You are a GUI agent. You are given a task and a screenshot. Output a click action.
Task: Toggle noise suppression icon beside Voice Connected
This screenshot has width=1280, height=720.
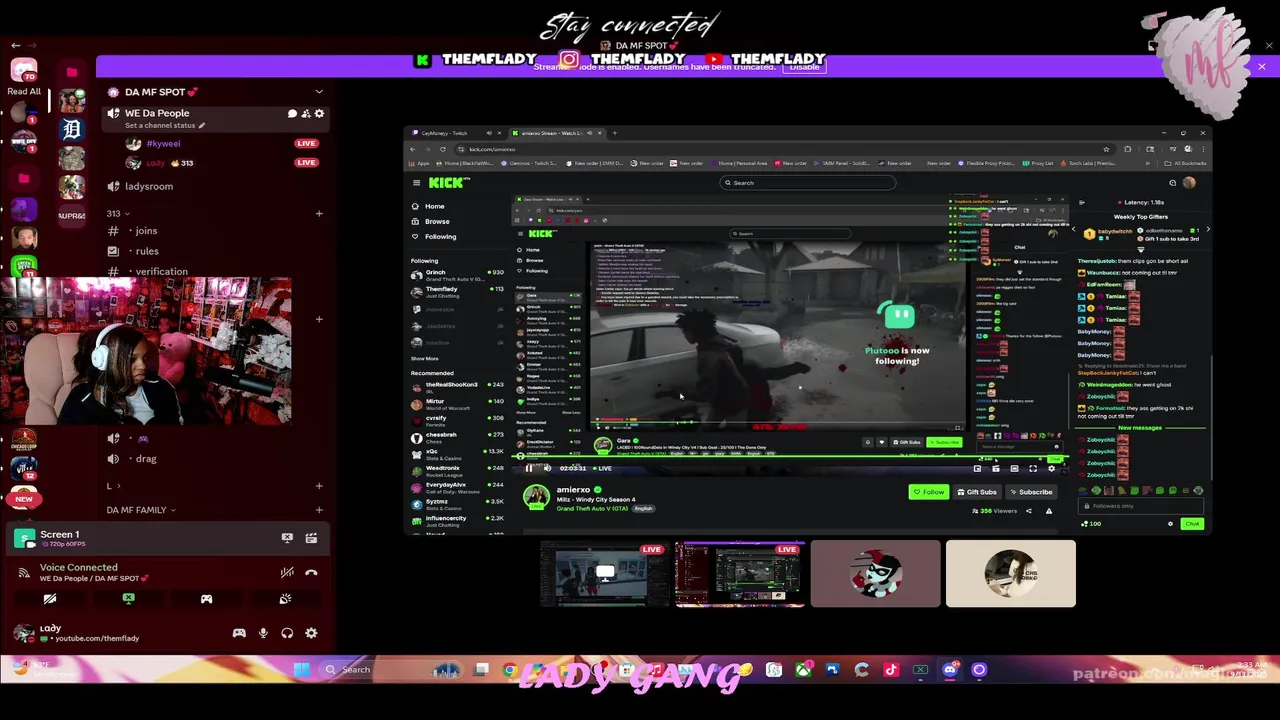(x=287, y=573)
